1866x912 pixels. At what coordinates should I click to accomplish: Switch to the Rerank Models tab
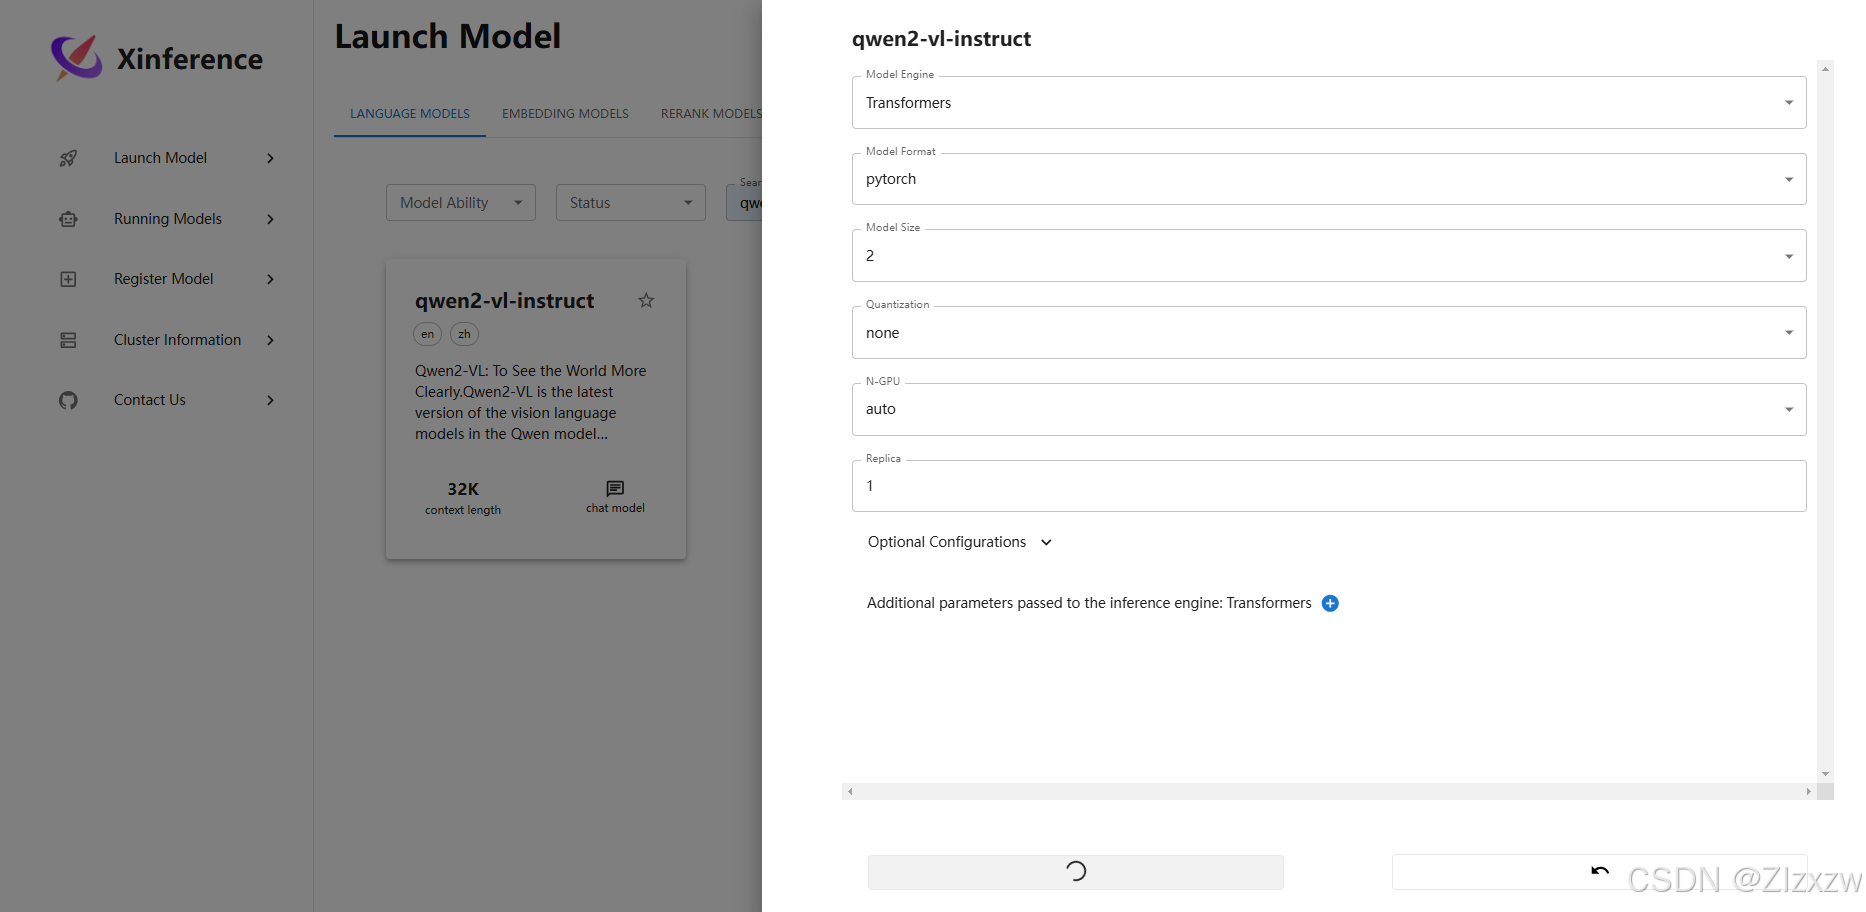[x=711, y=114]
